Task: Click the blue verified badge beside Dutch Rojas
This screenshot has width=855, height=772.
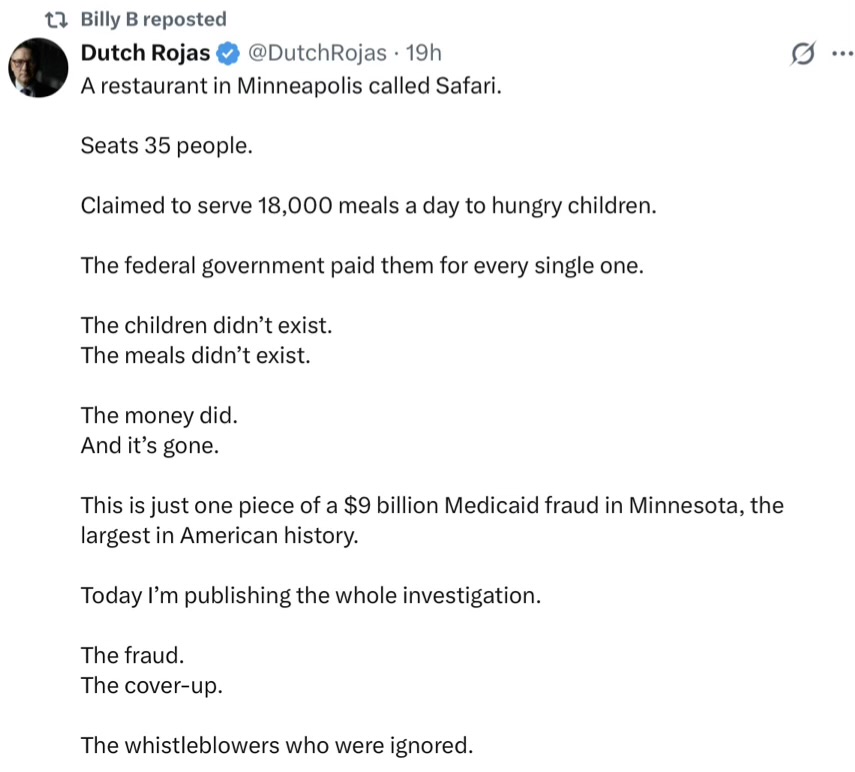Action: [229, 52]
